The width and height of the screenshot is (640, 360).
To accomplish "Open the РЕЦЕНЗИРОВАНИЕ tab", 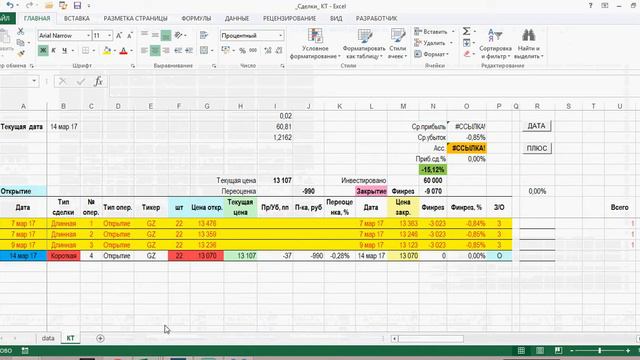I will point(289,18).
